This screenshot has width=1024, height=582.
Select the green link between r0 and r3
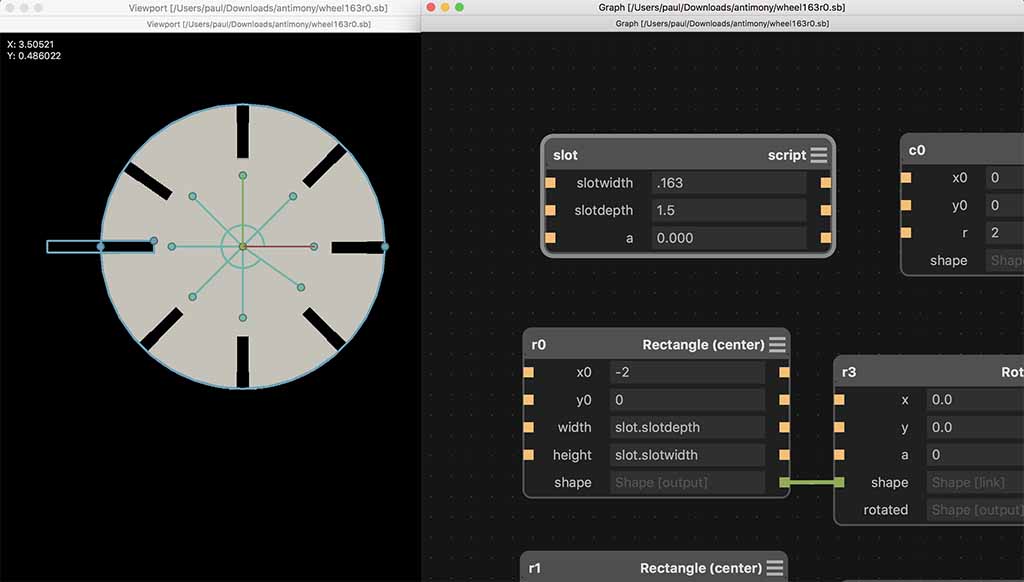[x=812, y=482]
